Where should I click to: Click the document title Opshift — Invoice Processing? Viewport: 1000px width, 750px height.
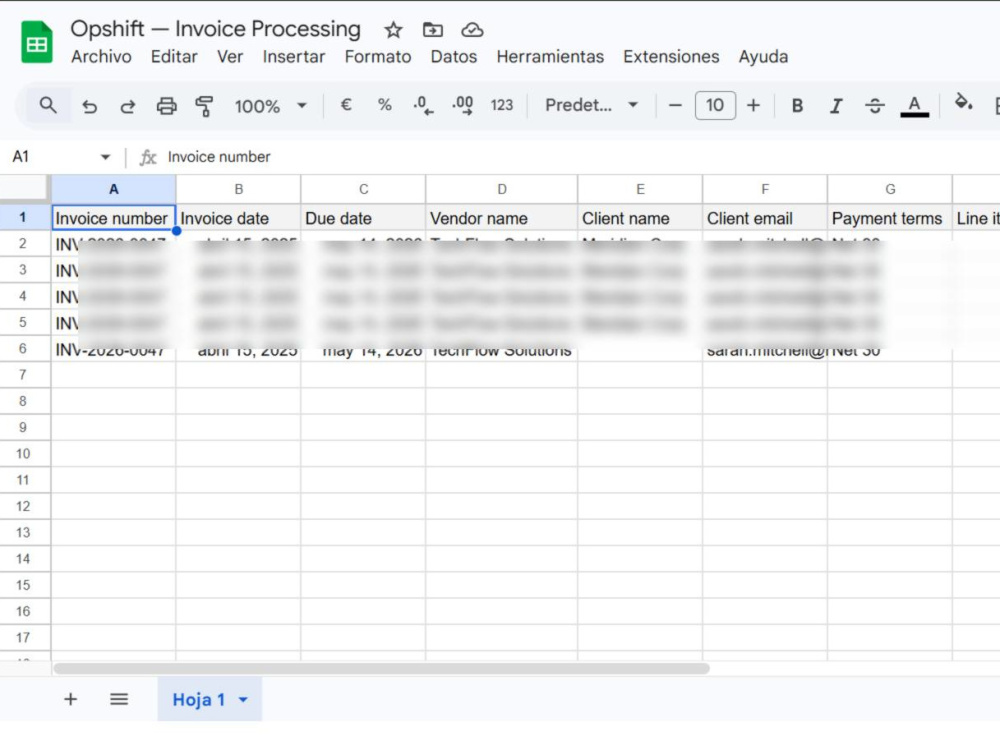(x=216, y=29)
